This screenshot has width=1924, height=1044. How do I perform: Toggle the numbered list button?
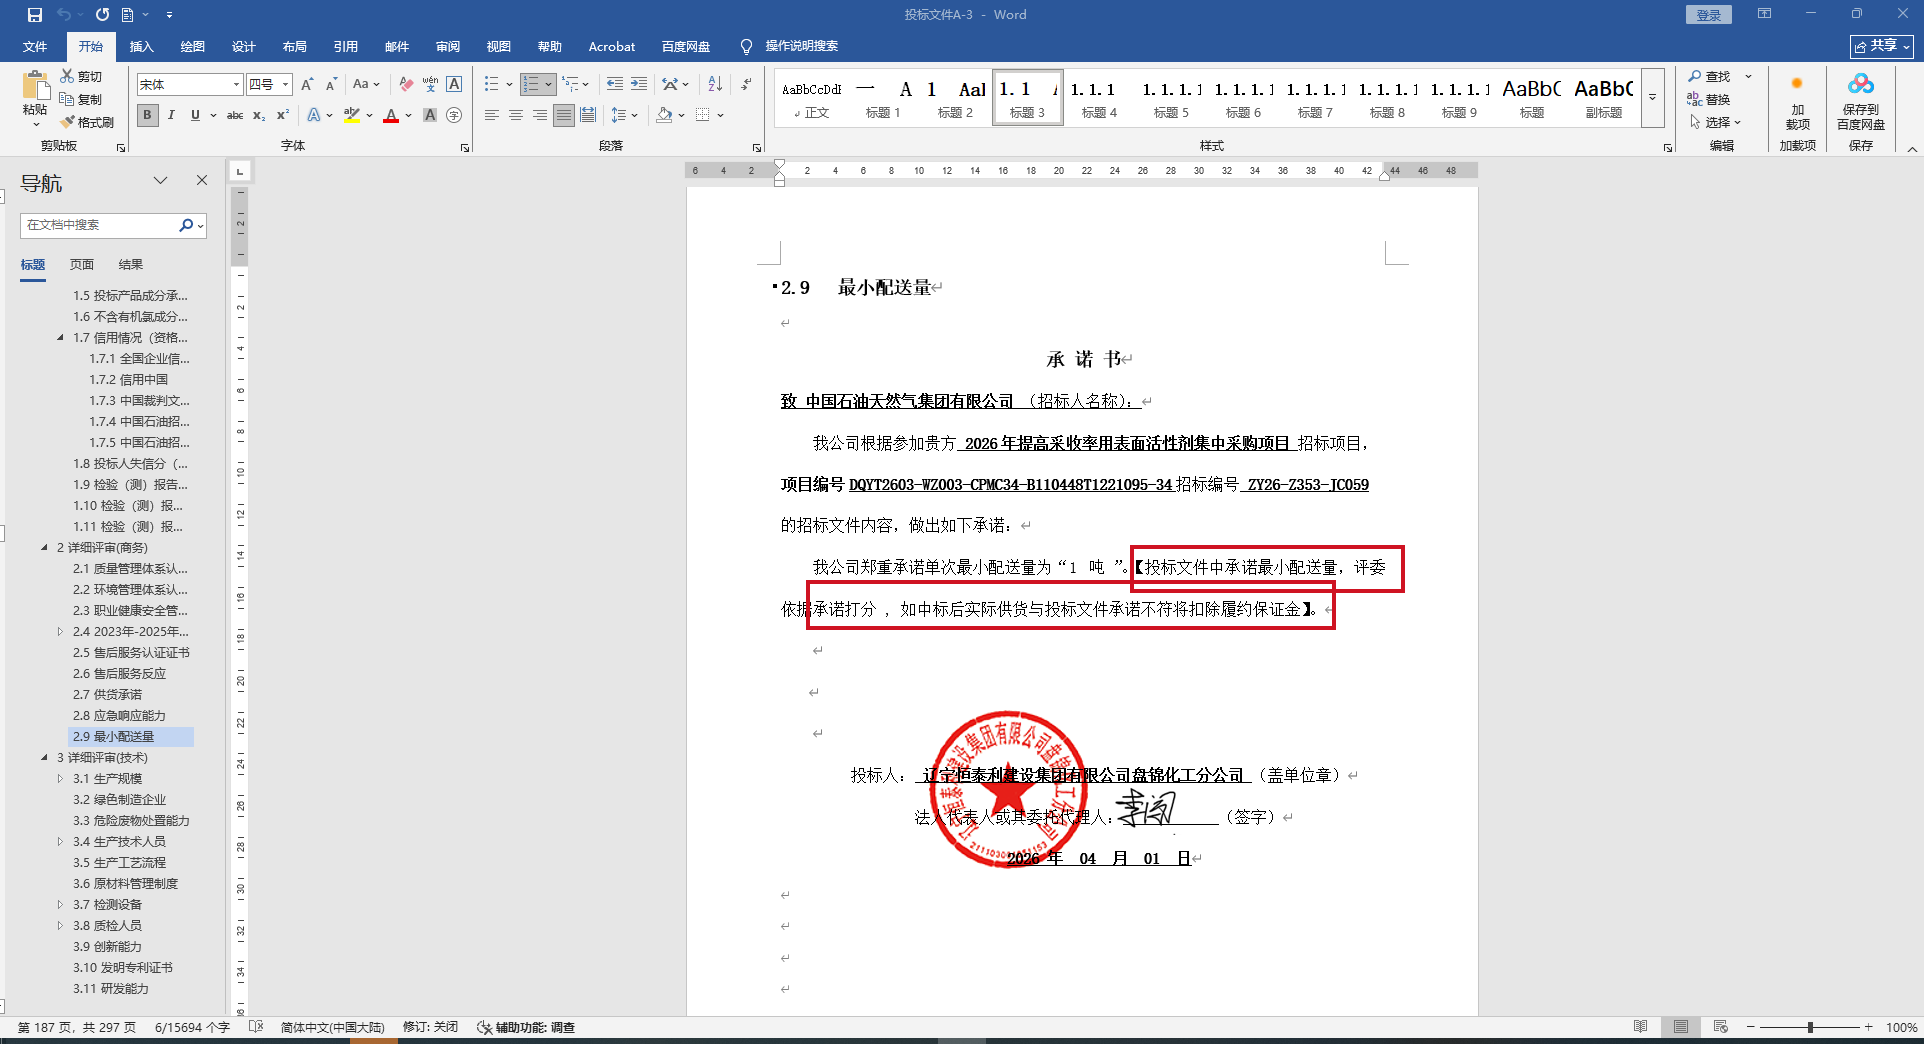531,84
